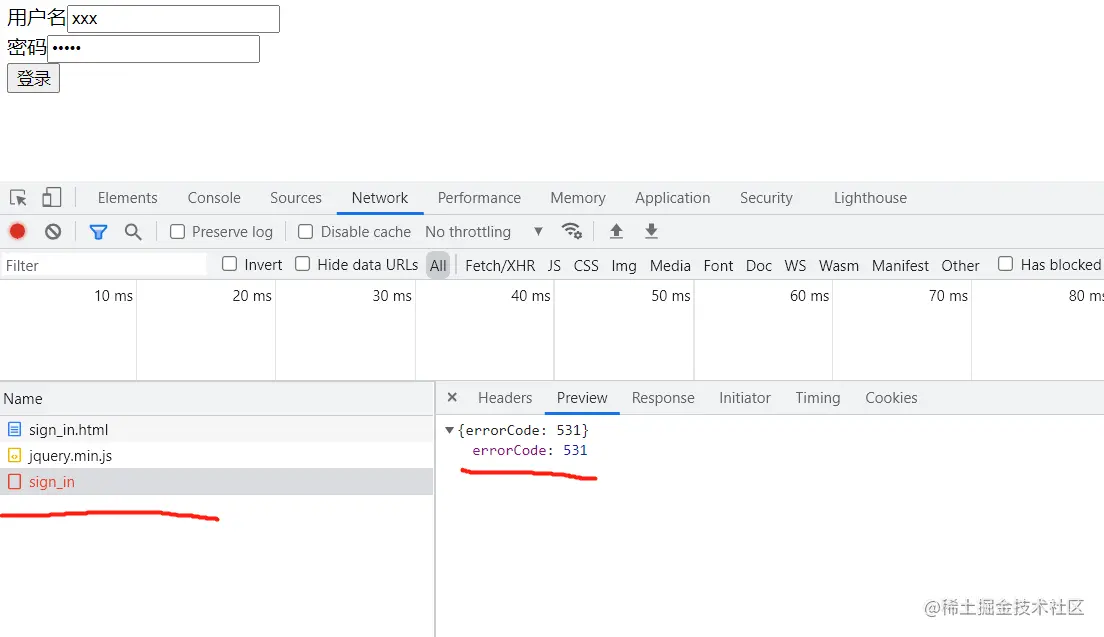Select the Network panel tab
Viewport: 1104px width, 637px height.
[x=380, y=198]
